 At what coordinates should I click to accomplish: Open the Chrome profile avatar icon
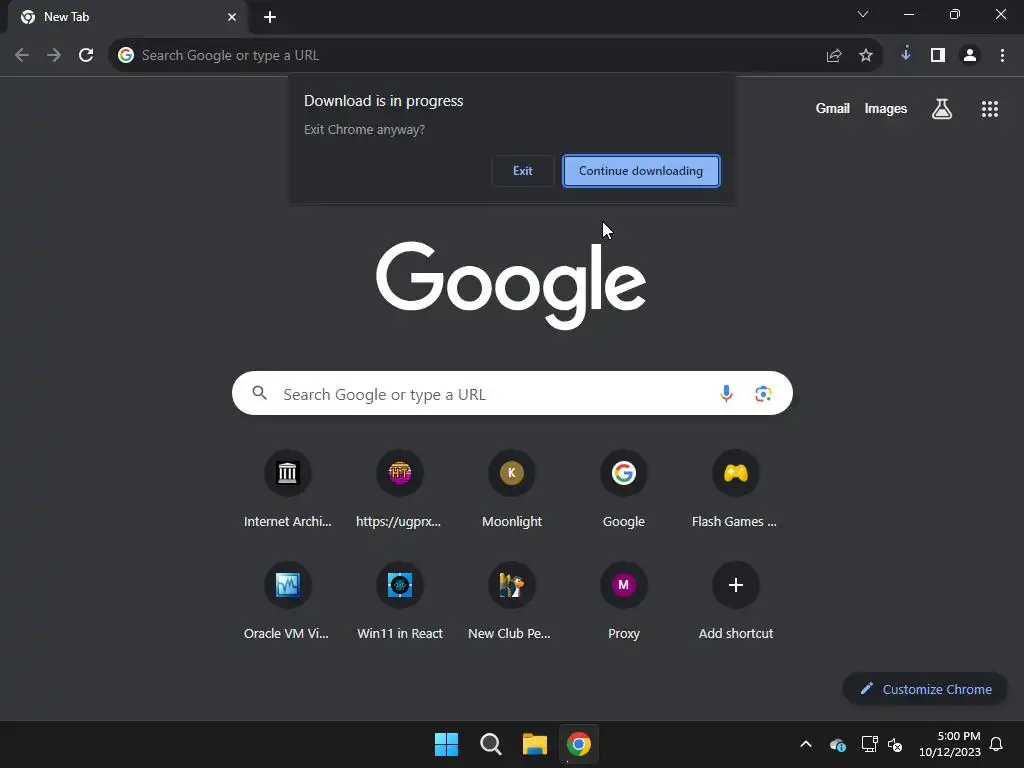coord(970,56)
